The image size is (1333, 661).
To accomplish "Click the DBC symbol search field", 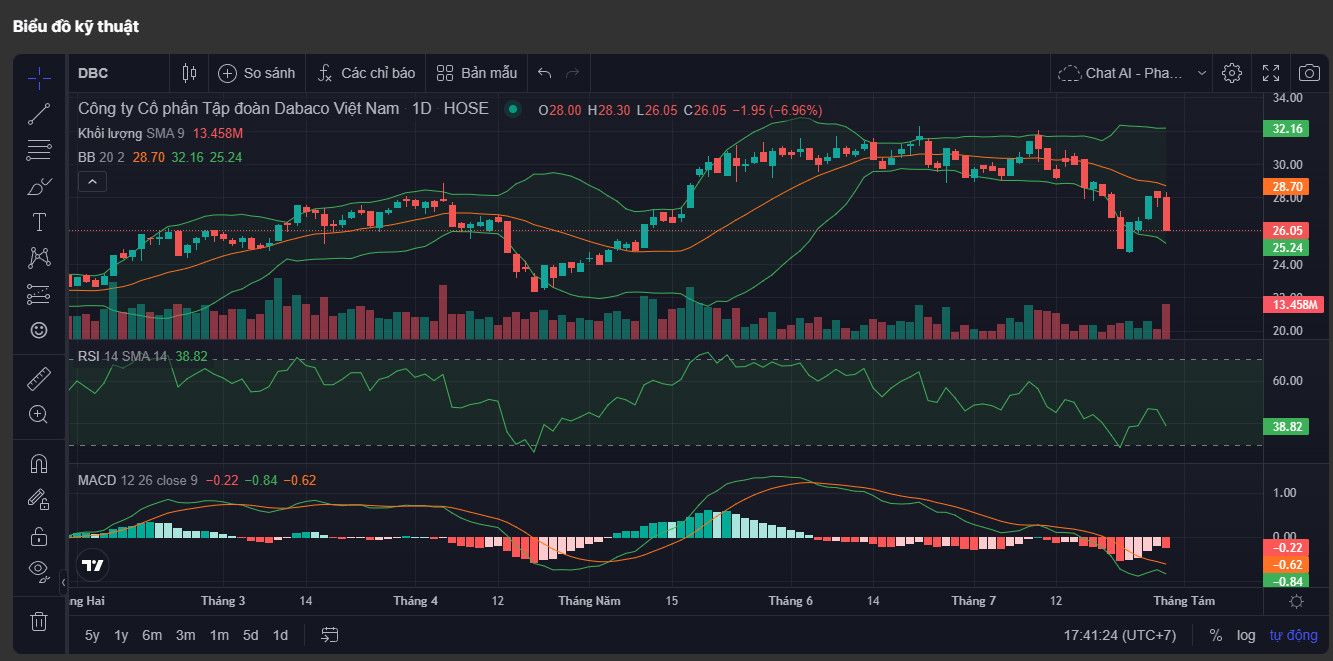I will (x=119, y=73).
